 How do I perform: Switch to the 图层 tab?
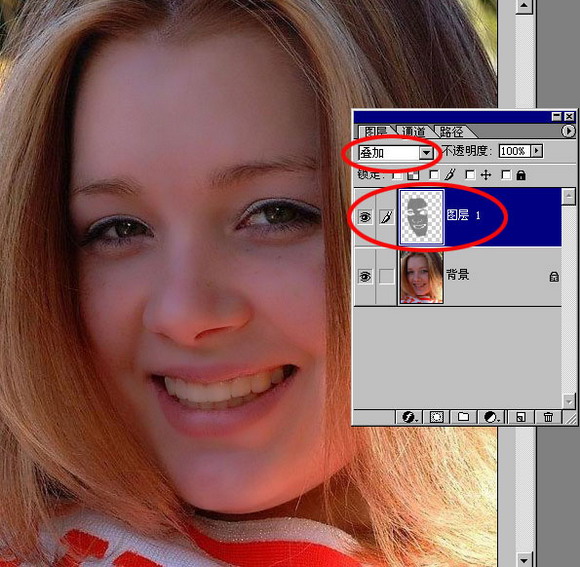point(375,131)
